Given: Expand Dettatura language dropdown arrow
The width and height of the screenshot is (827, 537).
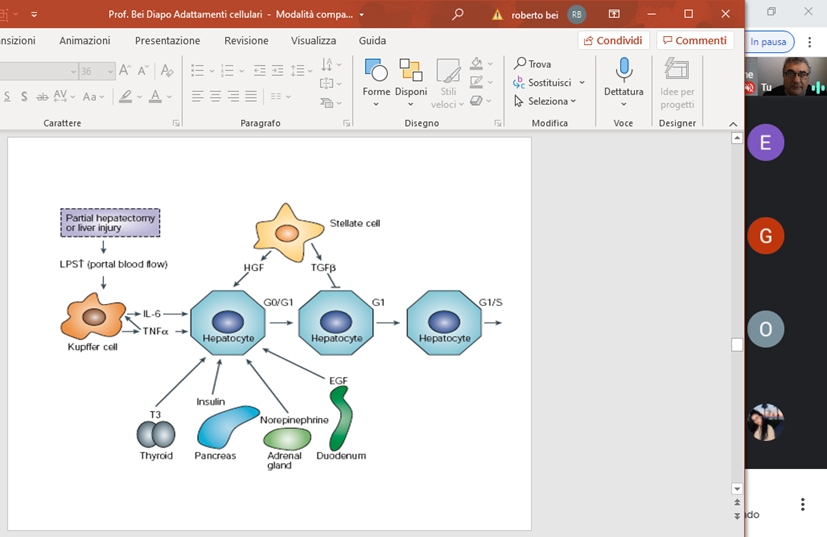Looking at the screenshot, I should tap(624, 104).
